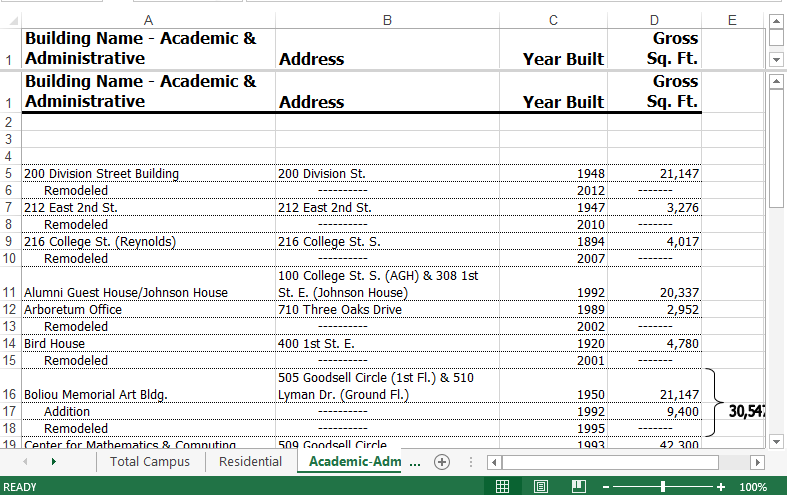The image size is (787, 495).
Task: Switch to Page Layout view
Action: pyautogui.click(x=540, y=487)
